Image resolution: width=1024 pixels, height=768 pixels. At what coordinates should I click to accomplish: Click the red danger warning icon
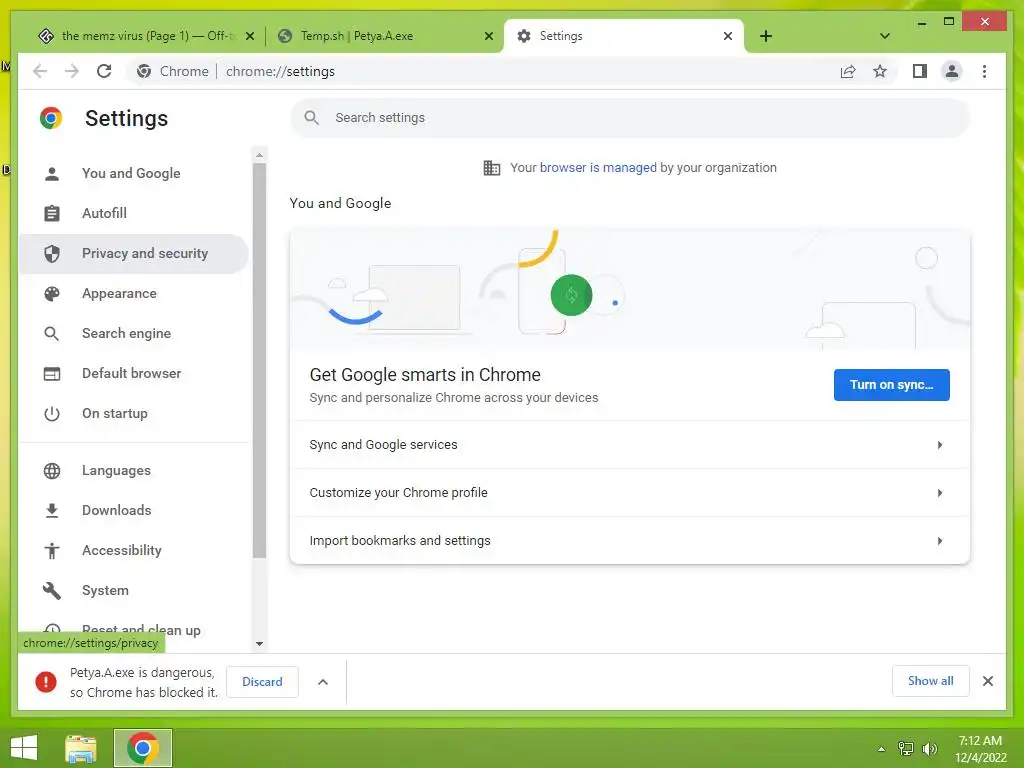click(x=46, y=682)
